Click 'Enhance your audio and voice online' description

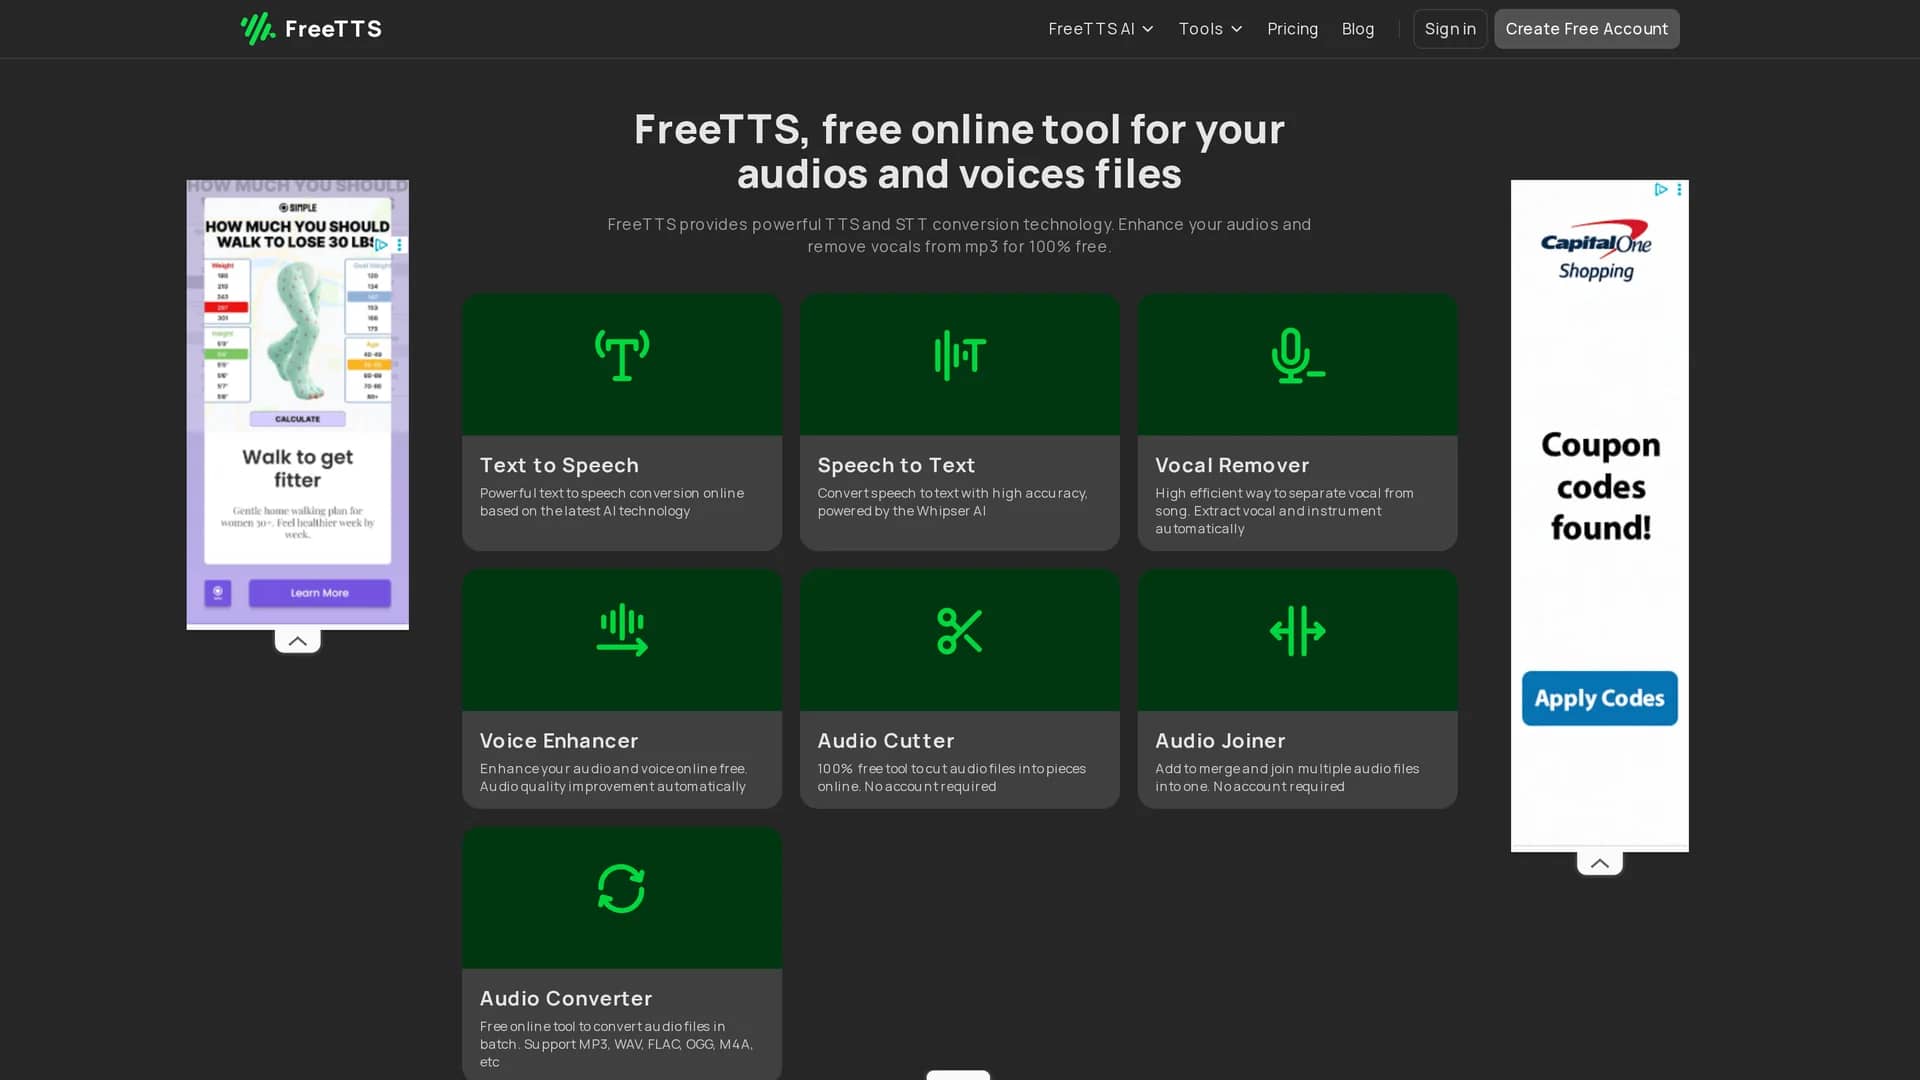(x=613, y=778)
